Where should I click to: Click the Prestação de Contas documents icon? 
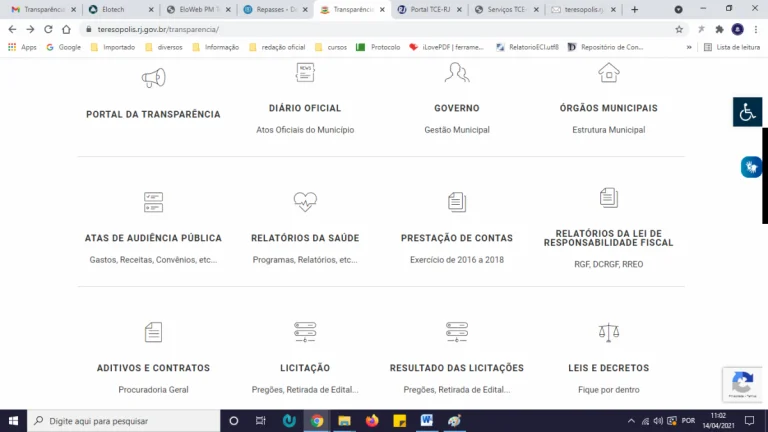point(457,202)
